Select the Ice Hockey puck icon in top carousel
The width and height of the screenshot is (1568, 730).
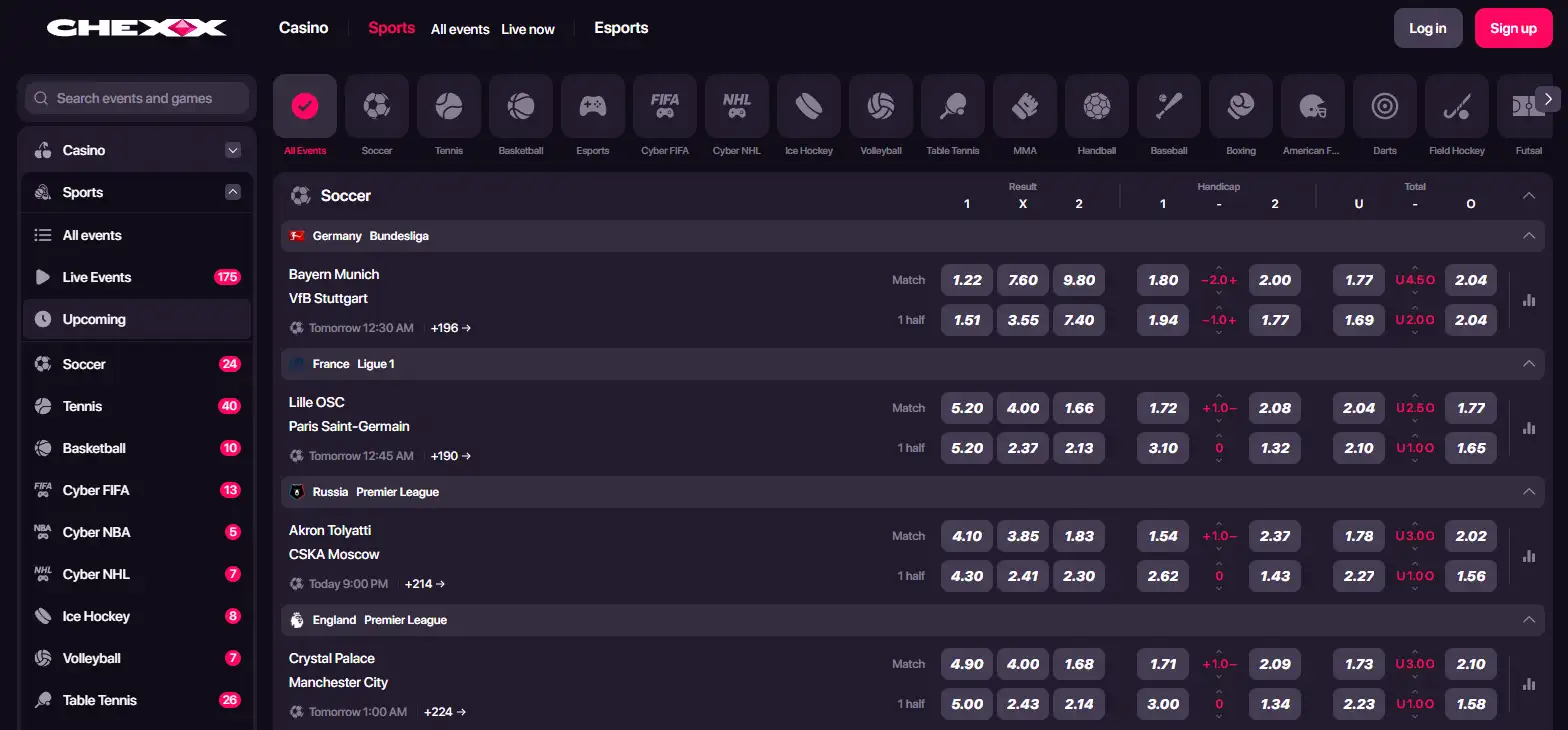pyautogui.click(x=809, y=106)
